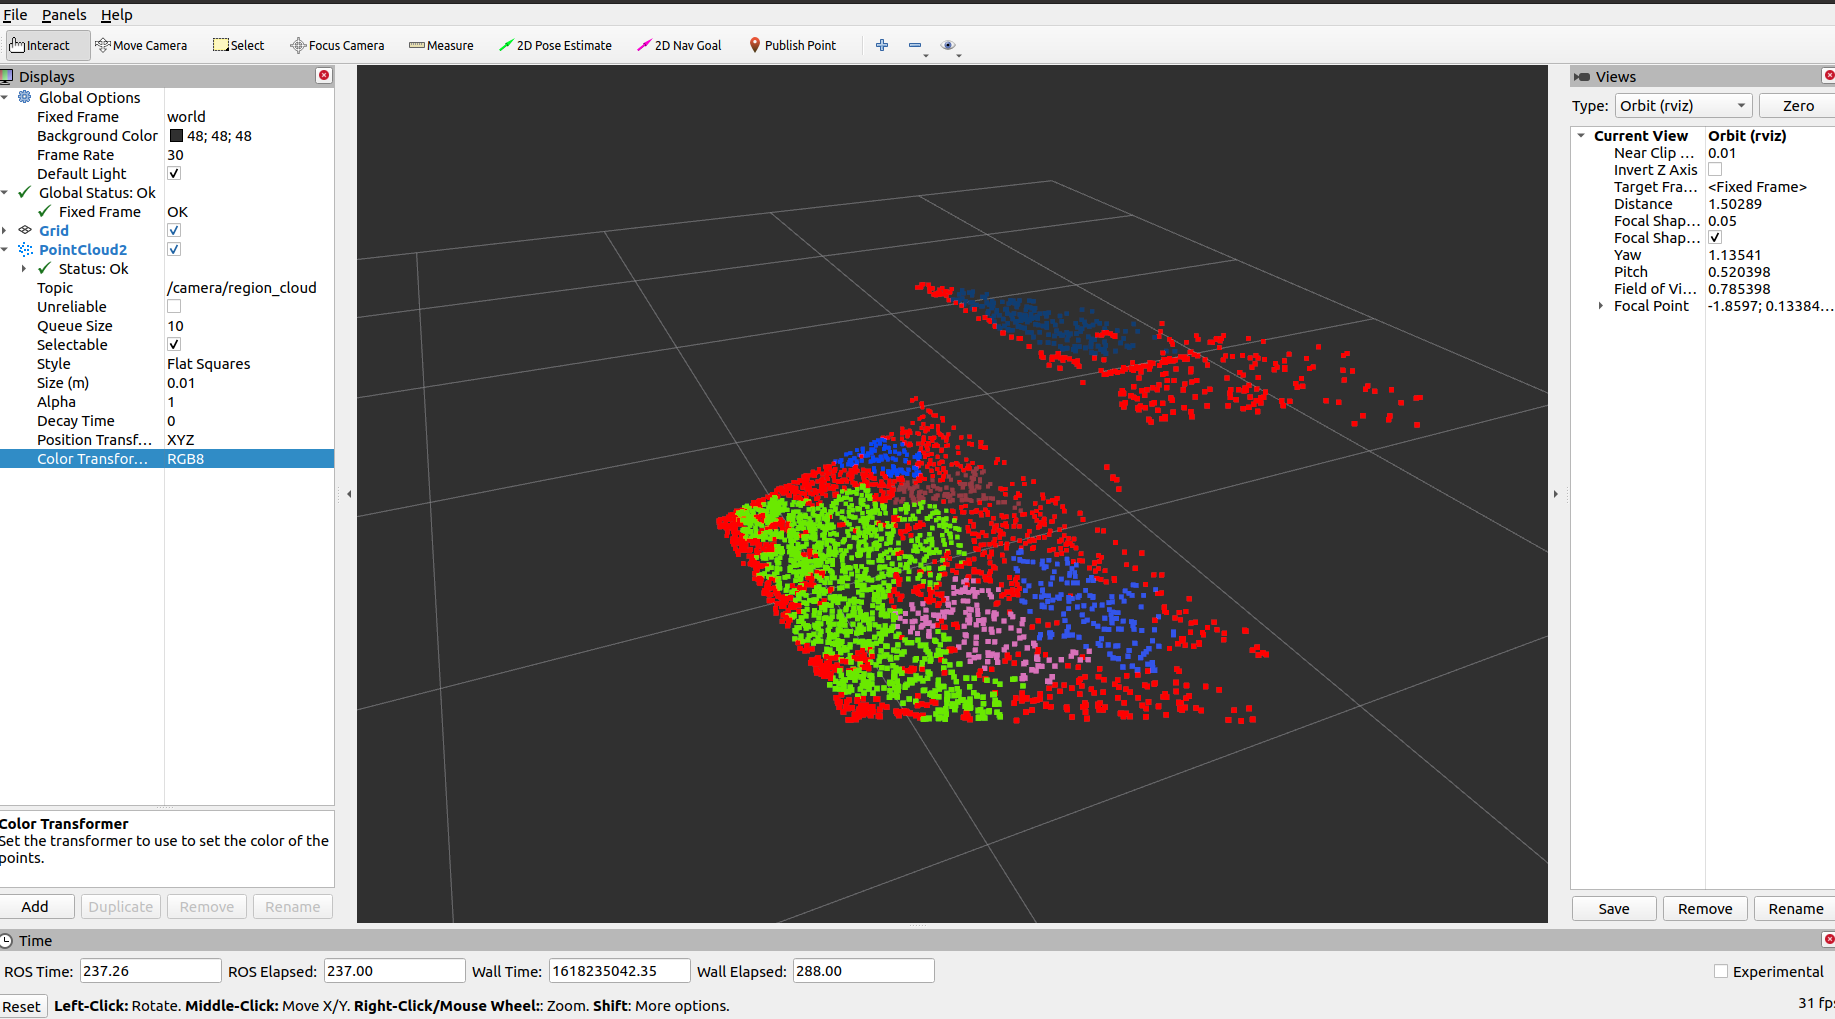Expand the Status: Ok node

tap(24, 268)
